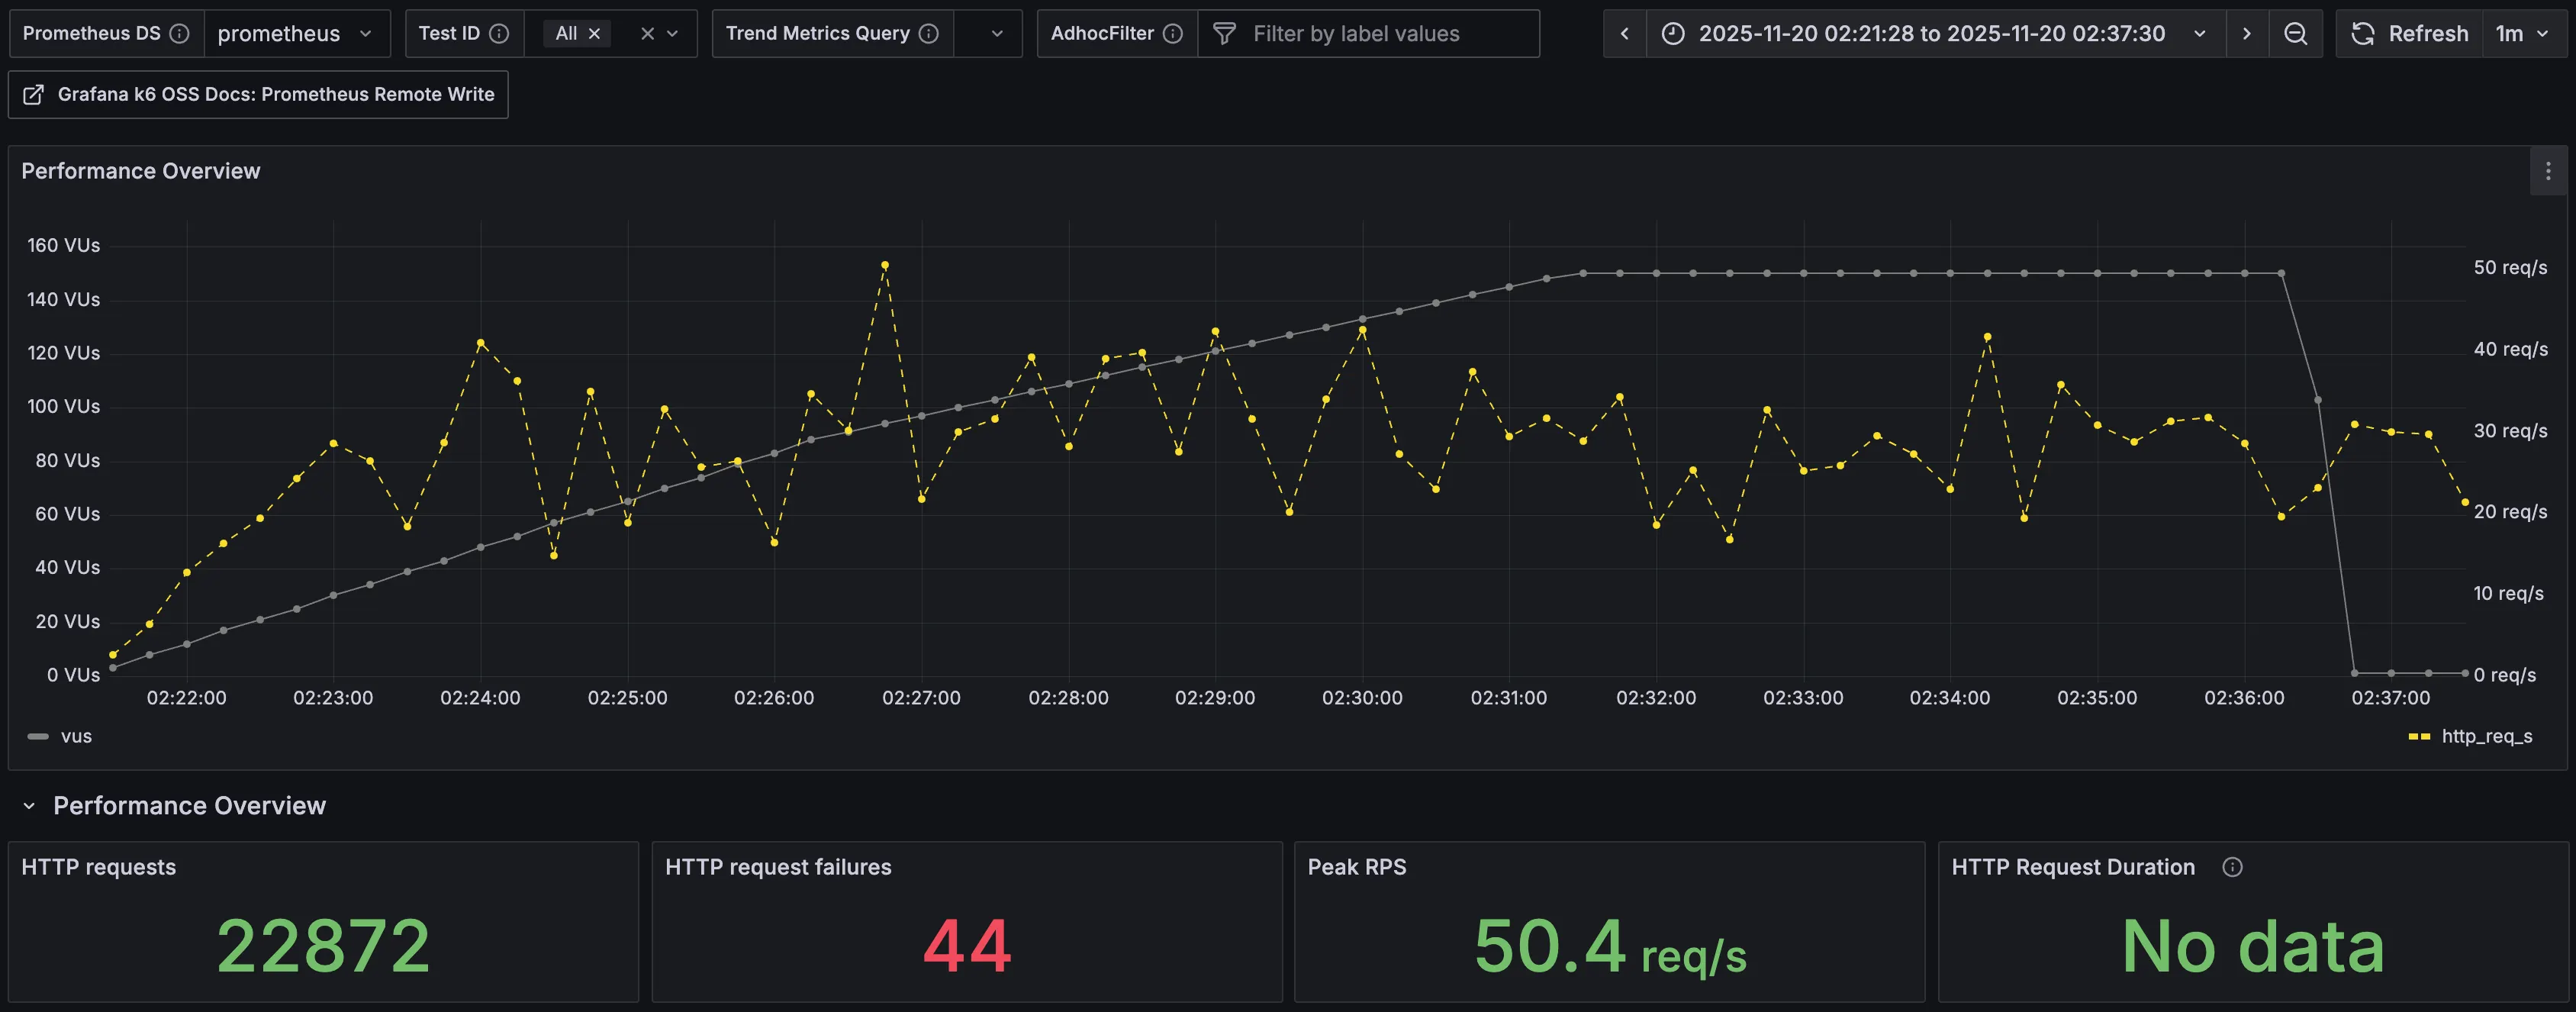Open Trend Metrics Query dropdown

(x=987, y=34)
